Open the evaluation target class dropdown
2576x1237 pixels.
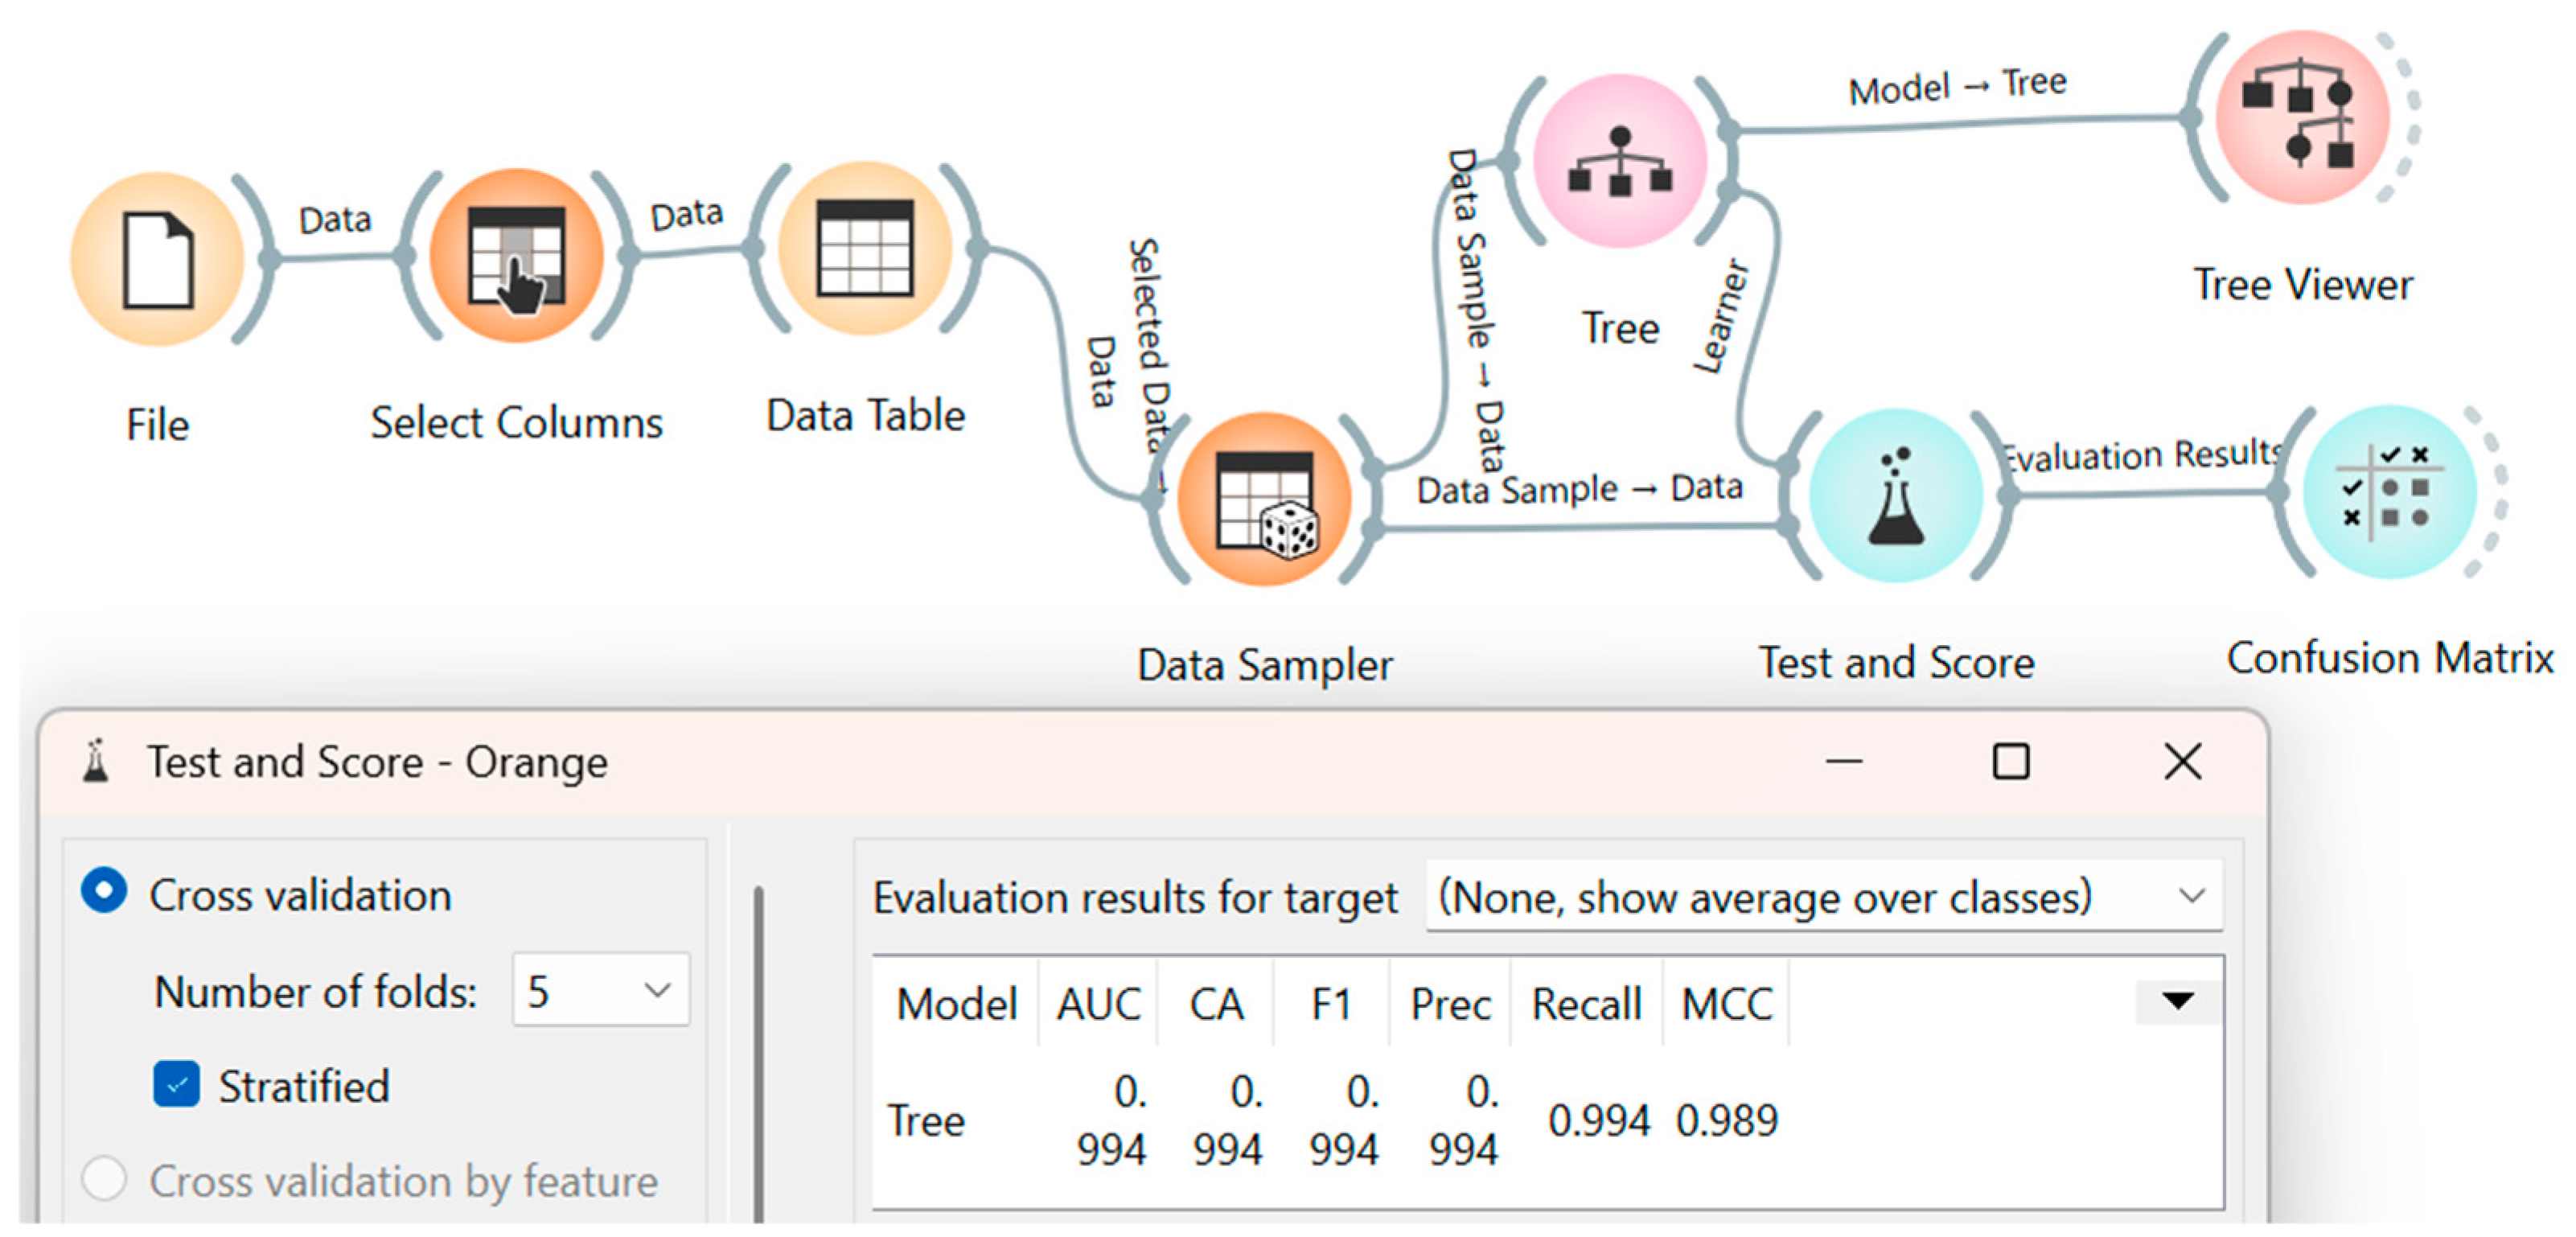(x=1822, y=896)
